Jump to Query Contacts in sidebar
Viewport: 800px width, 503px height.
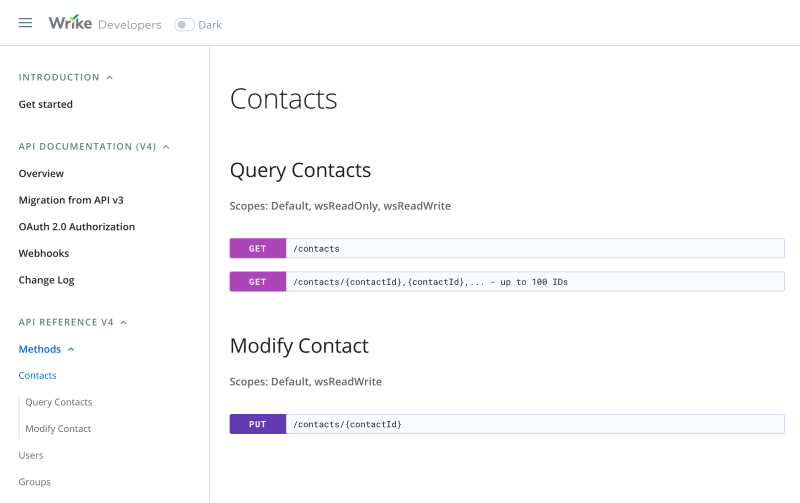pyautogui.click(x=59, y=402)
